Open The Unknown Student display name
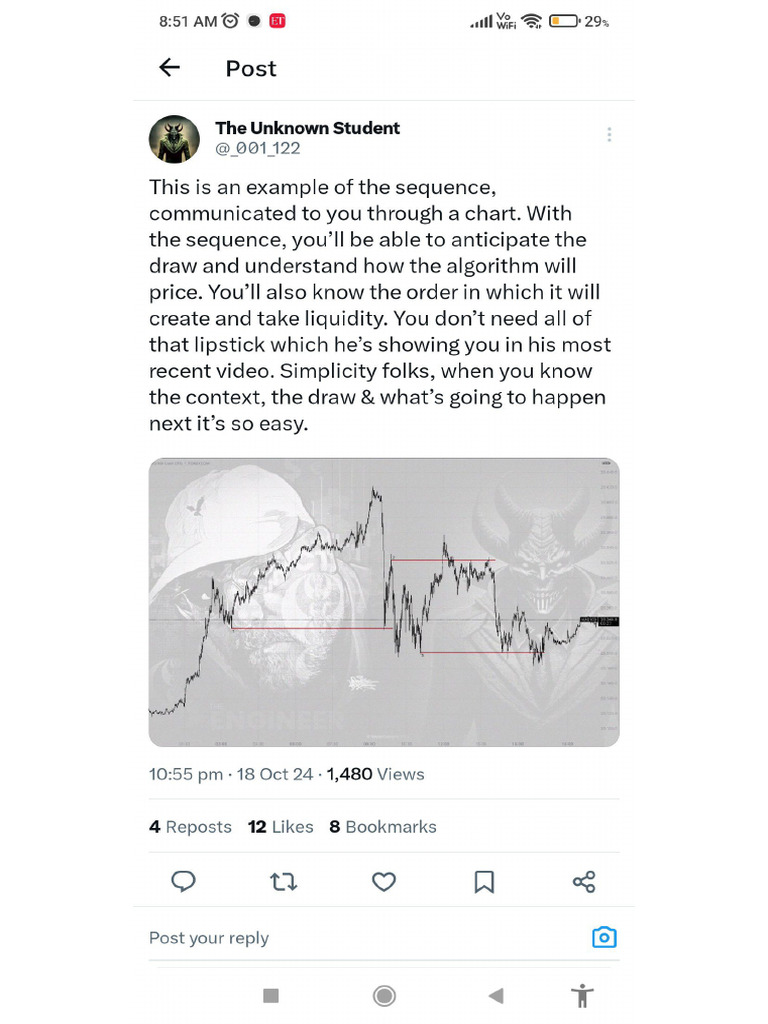Screen dimensions: 768x1024 coord(307,128)
